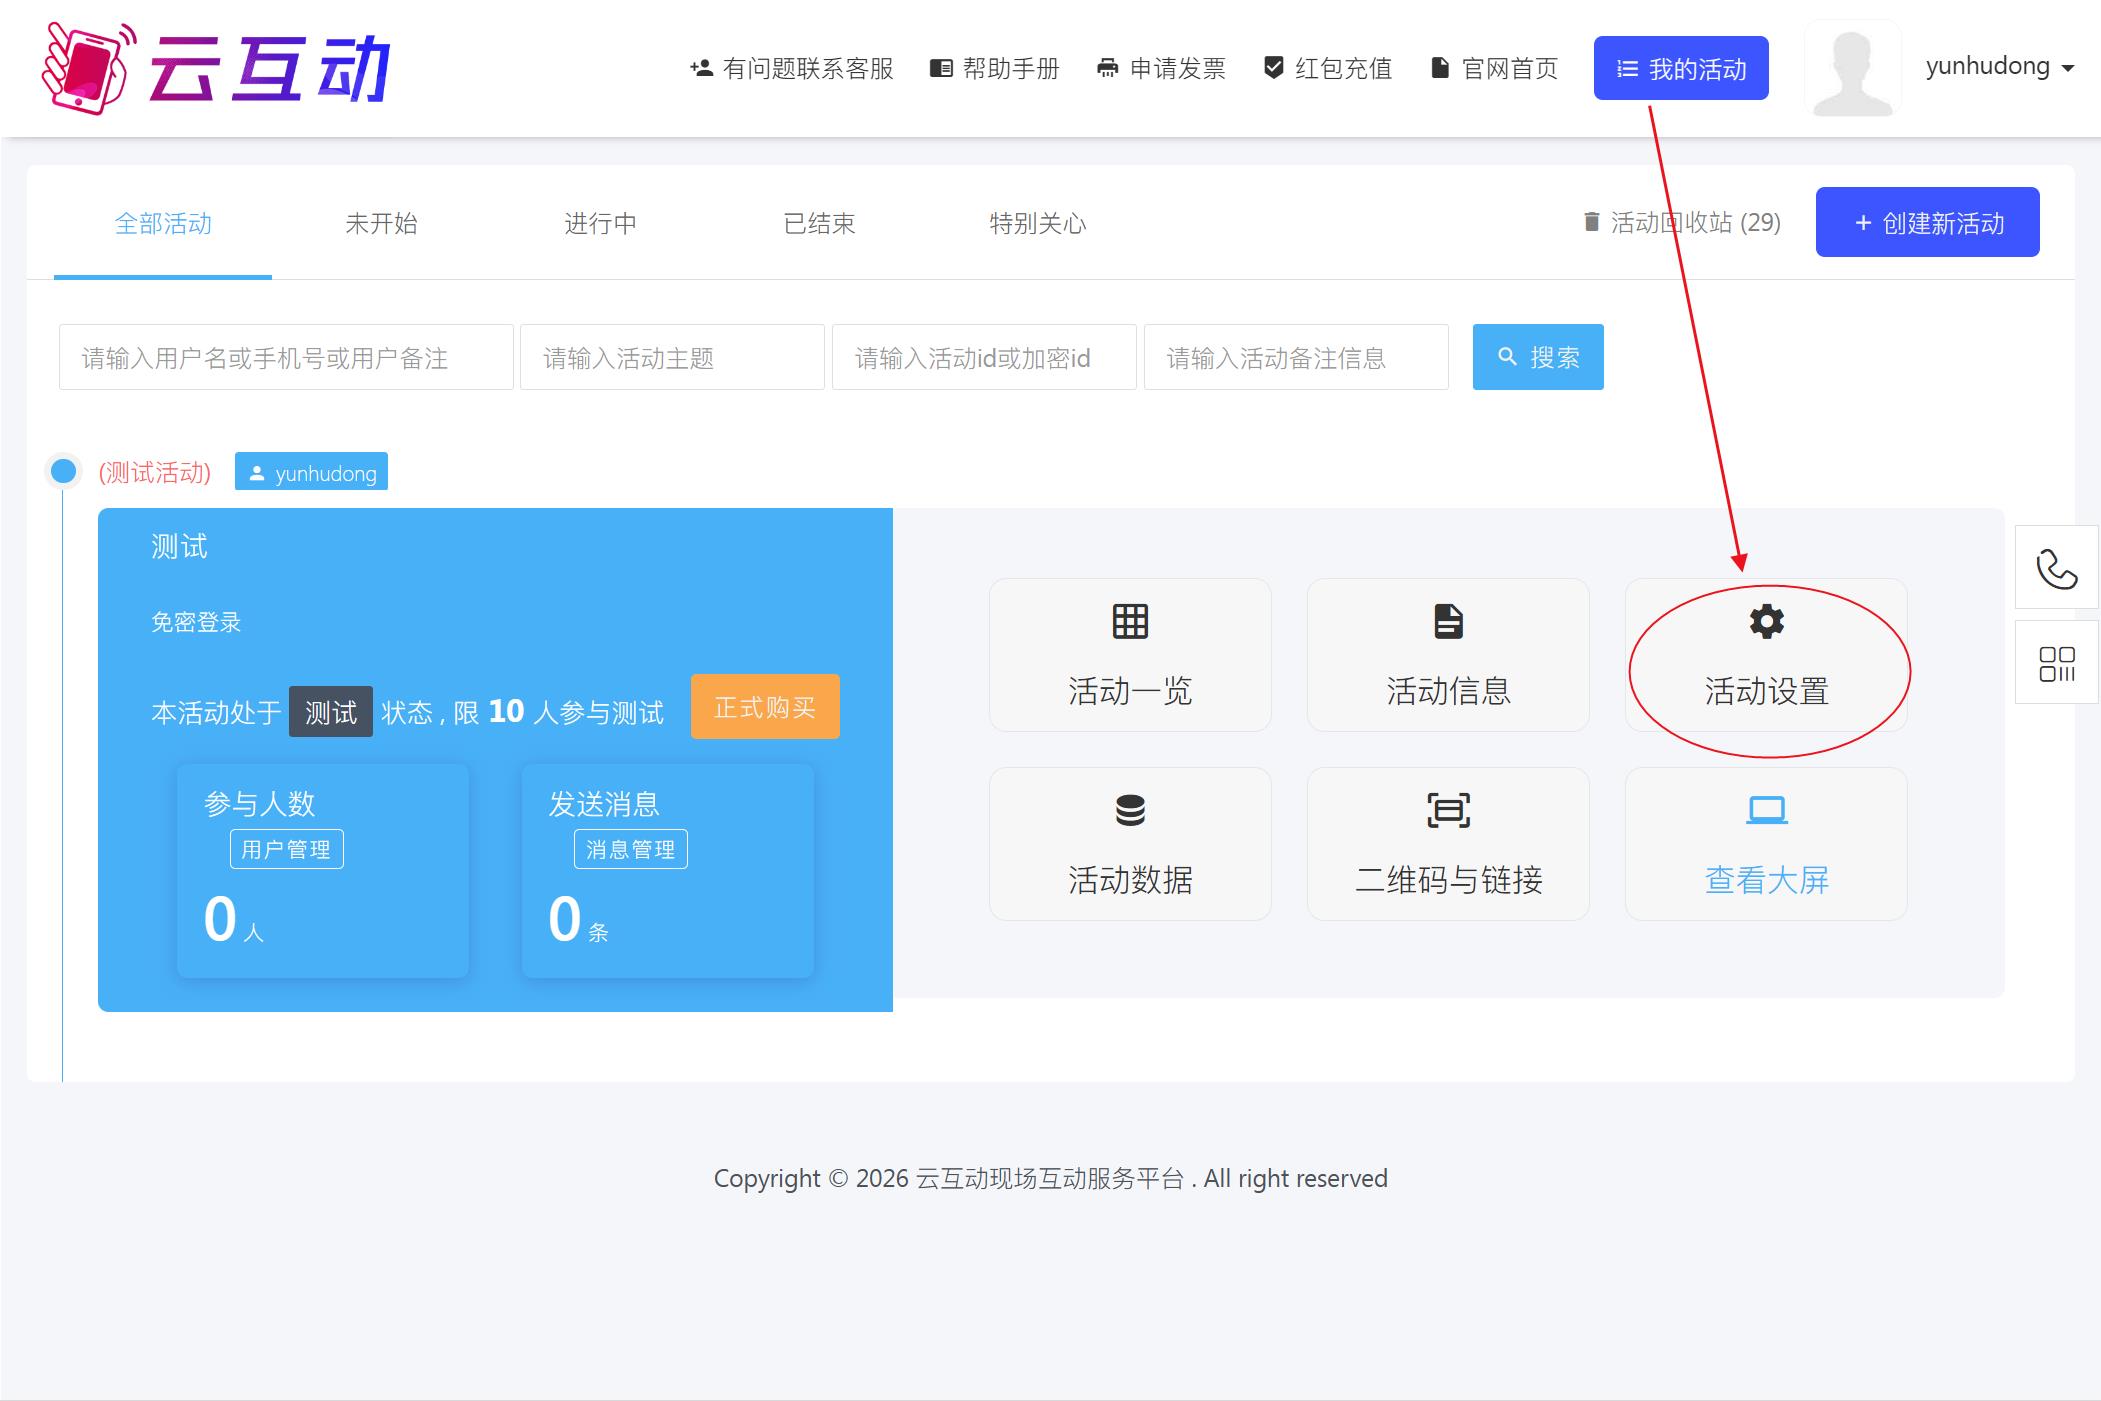Open the 二维码与链接 QR code icon
The image size is (2101, 1401).
[1447, 810]
